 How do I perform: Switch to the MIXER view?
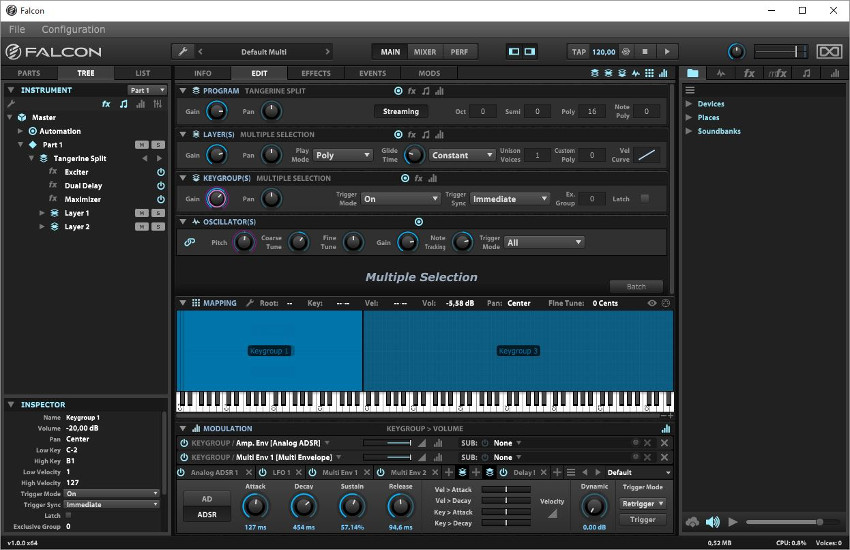[425, 51]
